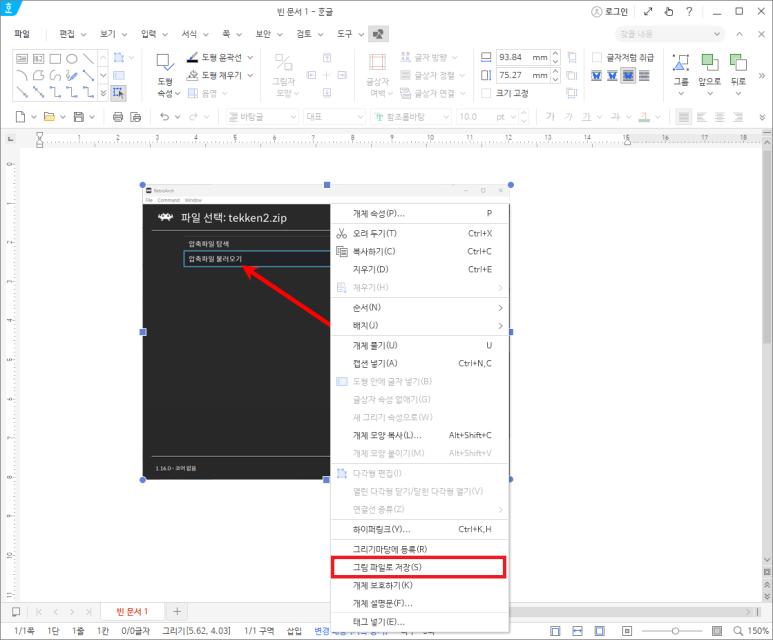
Task: Click the shape fill bucket icon
Action: [x=192, y=75]
